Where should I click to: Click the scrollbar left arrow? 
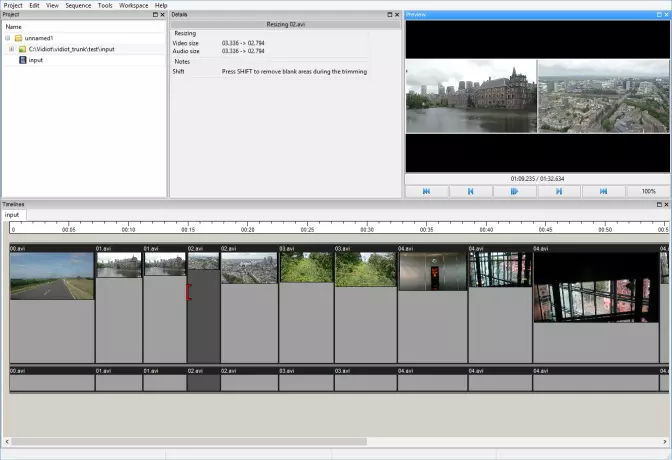click(6, 442)
